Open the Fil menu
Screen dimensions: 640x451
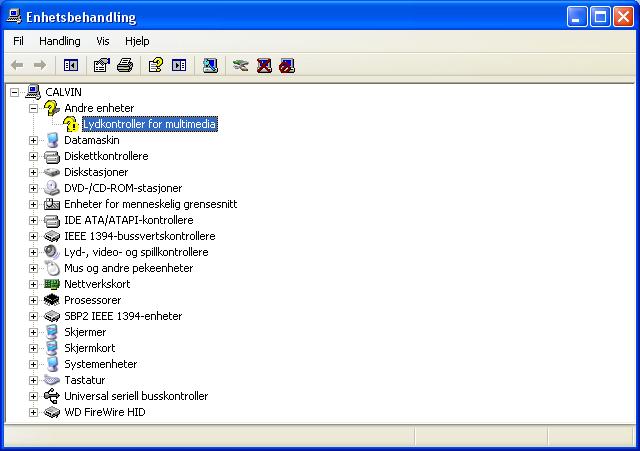(x=18, y=41)
